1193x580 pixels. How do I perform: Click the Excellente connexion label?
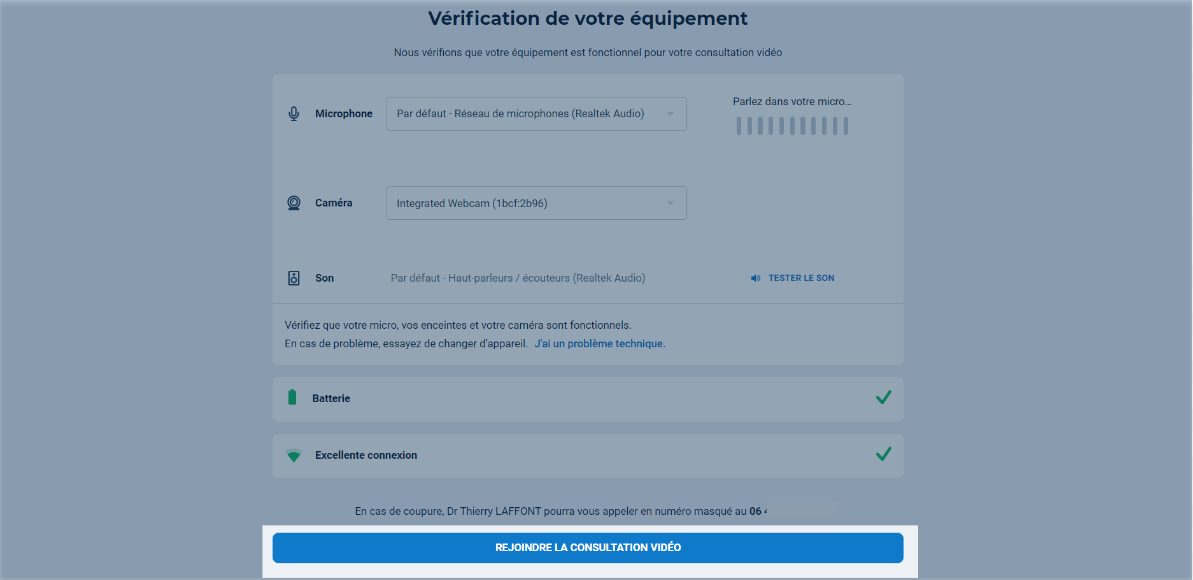pos(366,455)
